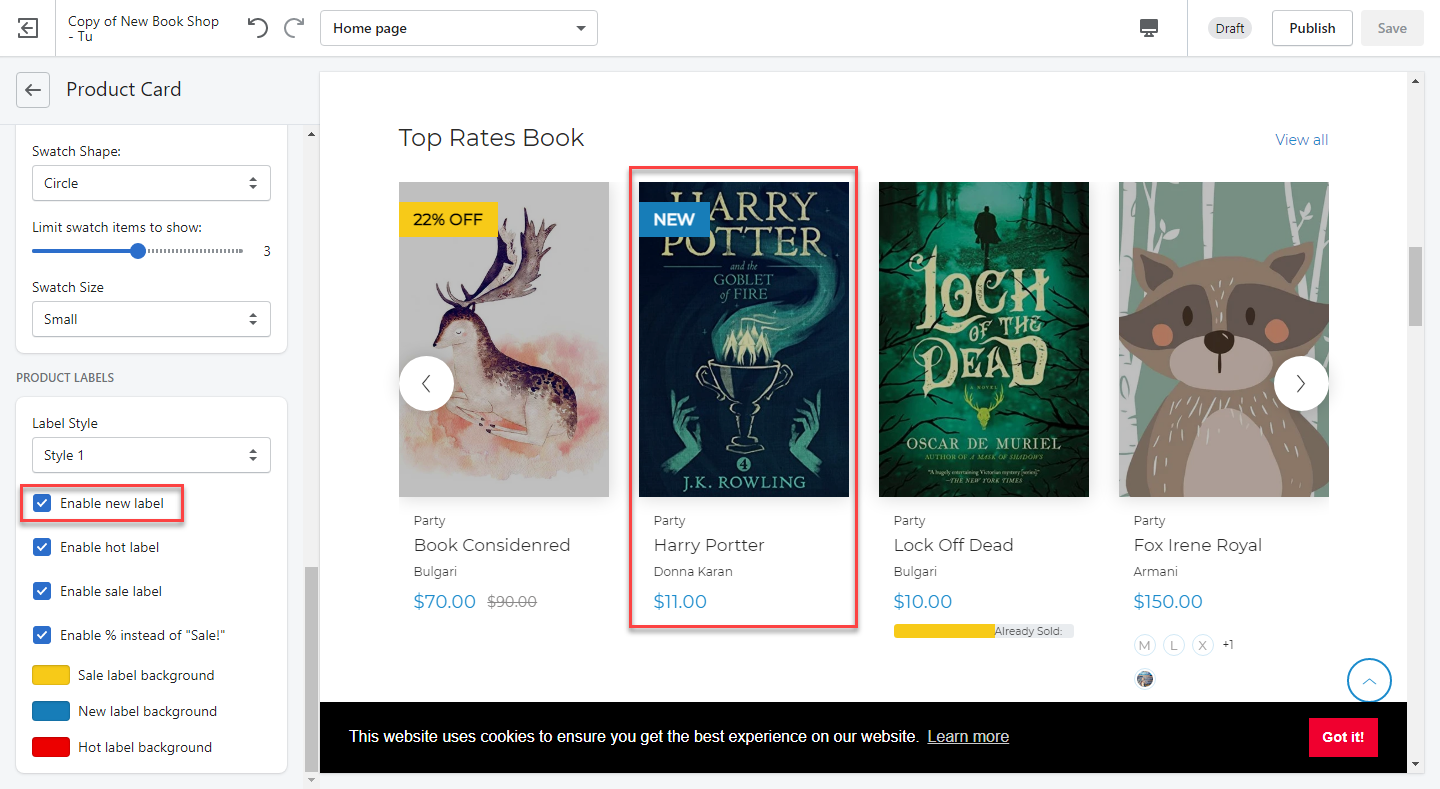Go back from Product Card panel
Viewport: 1440px width, 789px height.
[33, 90]
